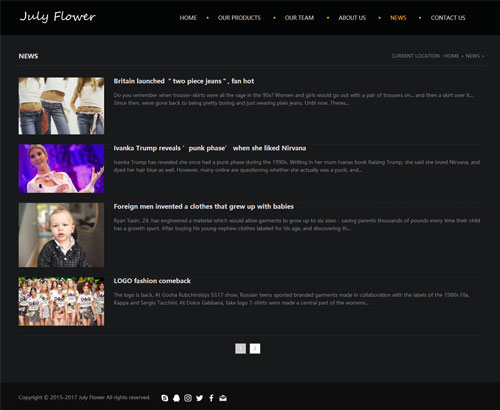Read the LOGO fashion comeback article
Image resolution: width=500 pixels, height=410 pixels.
152,281
